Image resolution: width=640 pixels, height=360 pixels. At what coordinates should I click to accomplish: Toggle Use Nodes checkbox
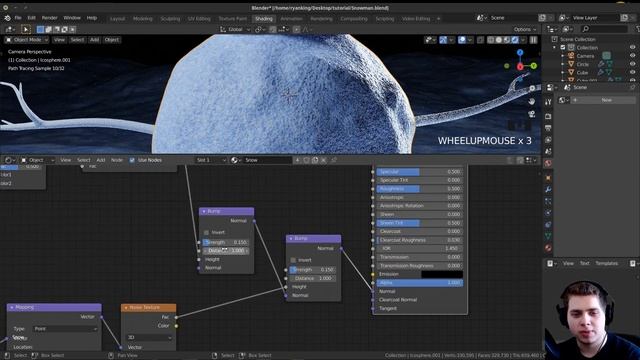coord(132,160)
